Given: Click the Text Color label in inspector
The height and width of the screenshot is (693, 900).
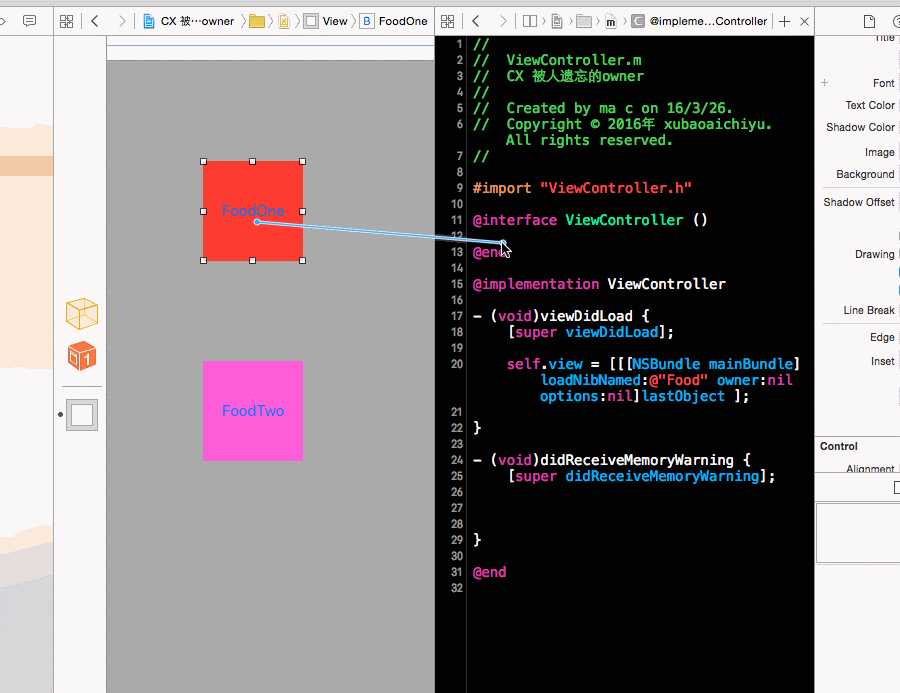Looking at the screenshot, I should [870, 105].
